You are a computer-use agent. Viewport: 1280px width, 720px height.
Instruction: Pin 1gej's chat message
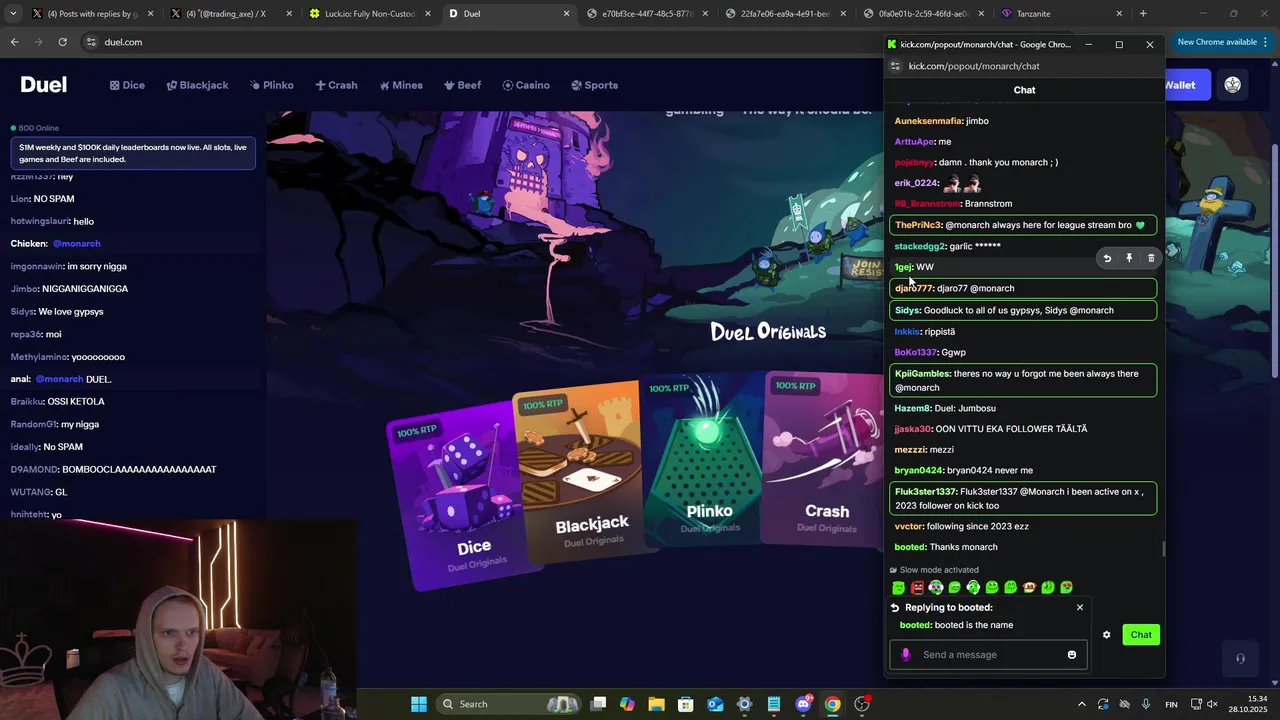(1129, 258)
